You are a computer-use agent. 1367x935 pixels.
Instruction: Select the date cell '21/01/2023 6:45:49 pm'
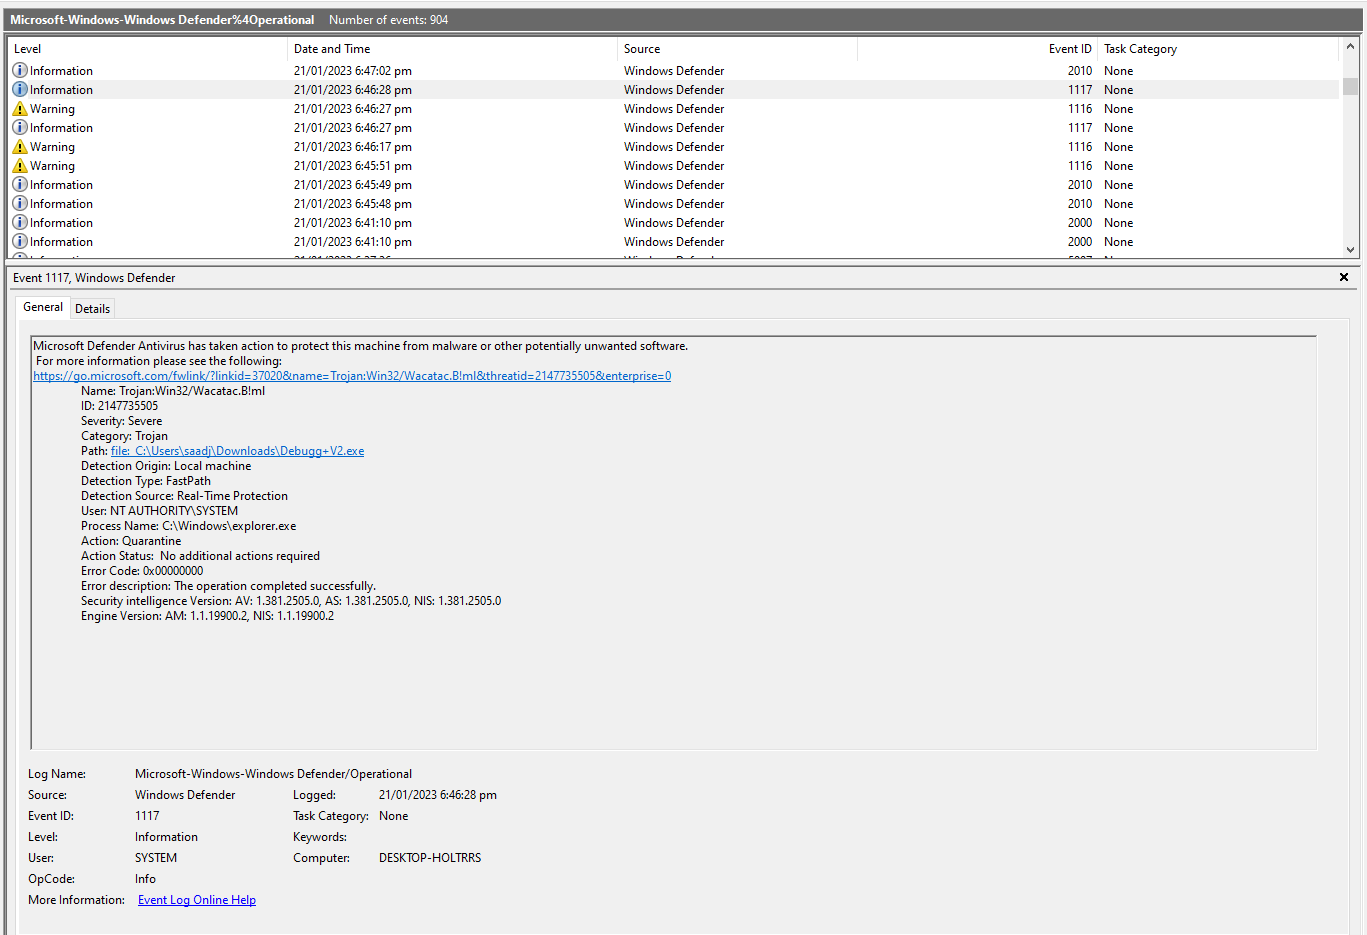[x=353, y=185]
